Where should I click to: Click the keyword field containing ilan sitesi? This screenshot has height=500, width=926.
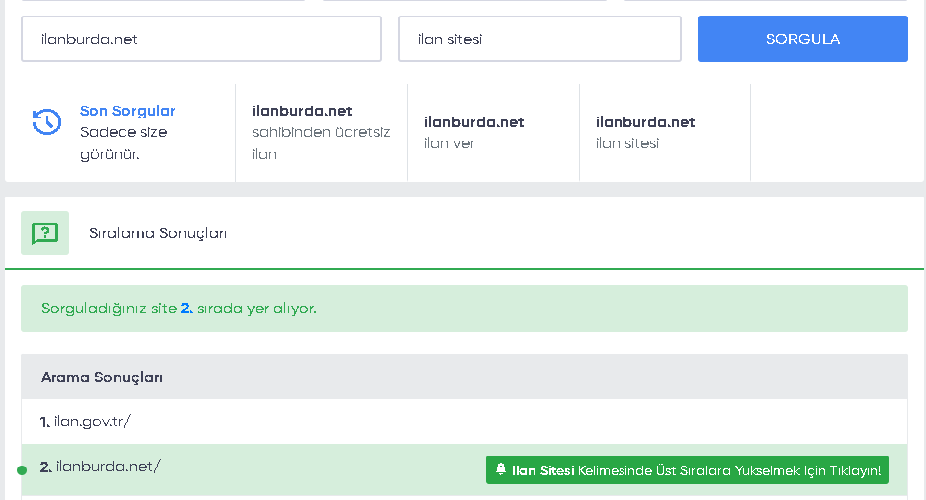540,39
